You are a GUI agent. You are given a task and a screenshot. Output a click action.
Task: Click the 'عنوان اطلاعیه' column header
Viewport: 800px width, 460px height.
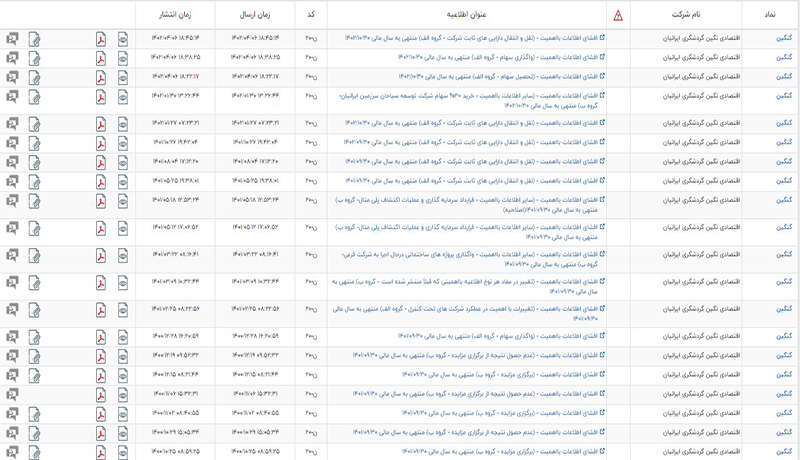pos(466,15)
